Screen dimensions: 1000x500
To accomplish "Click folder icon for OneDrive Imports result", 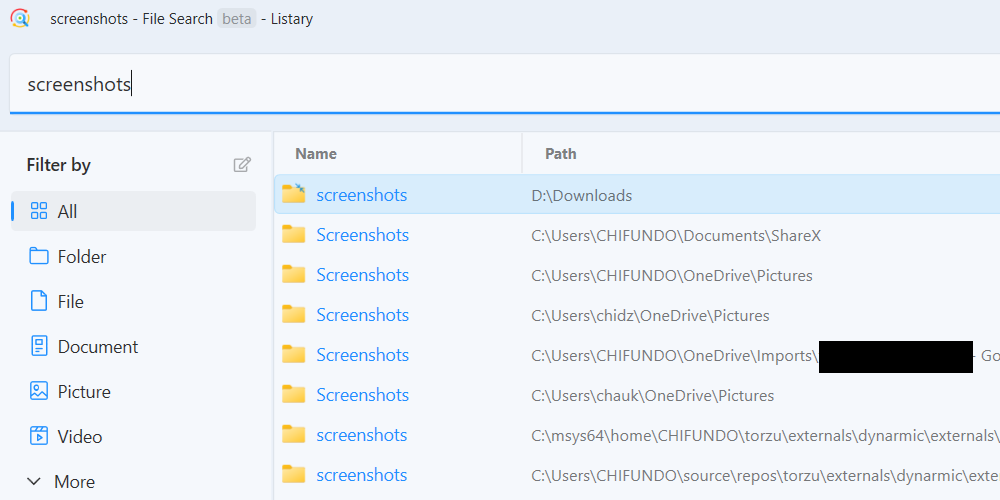I will 293,355.
